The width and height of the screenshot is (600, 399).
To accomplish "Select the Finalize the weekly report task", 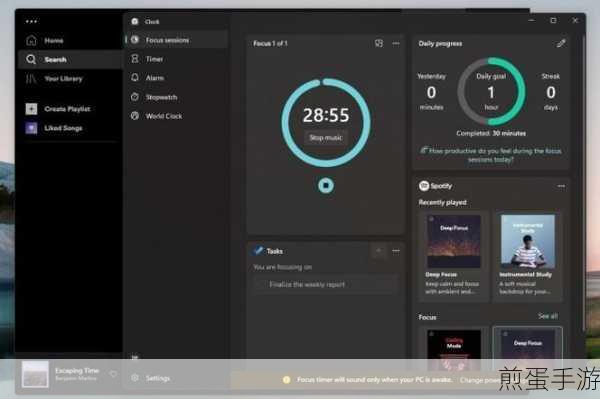I will [x=326, y=285].
